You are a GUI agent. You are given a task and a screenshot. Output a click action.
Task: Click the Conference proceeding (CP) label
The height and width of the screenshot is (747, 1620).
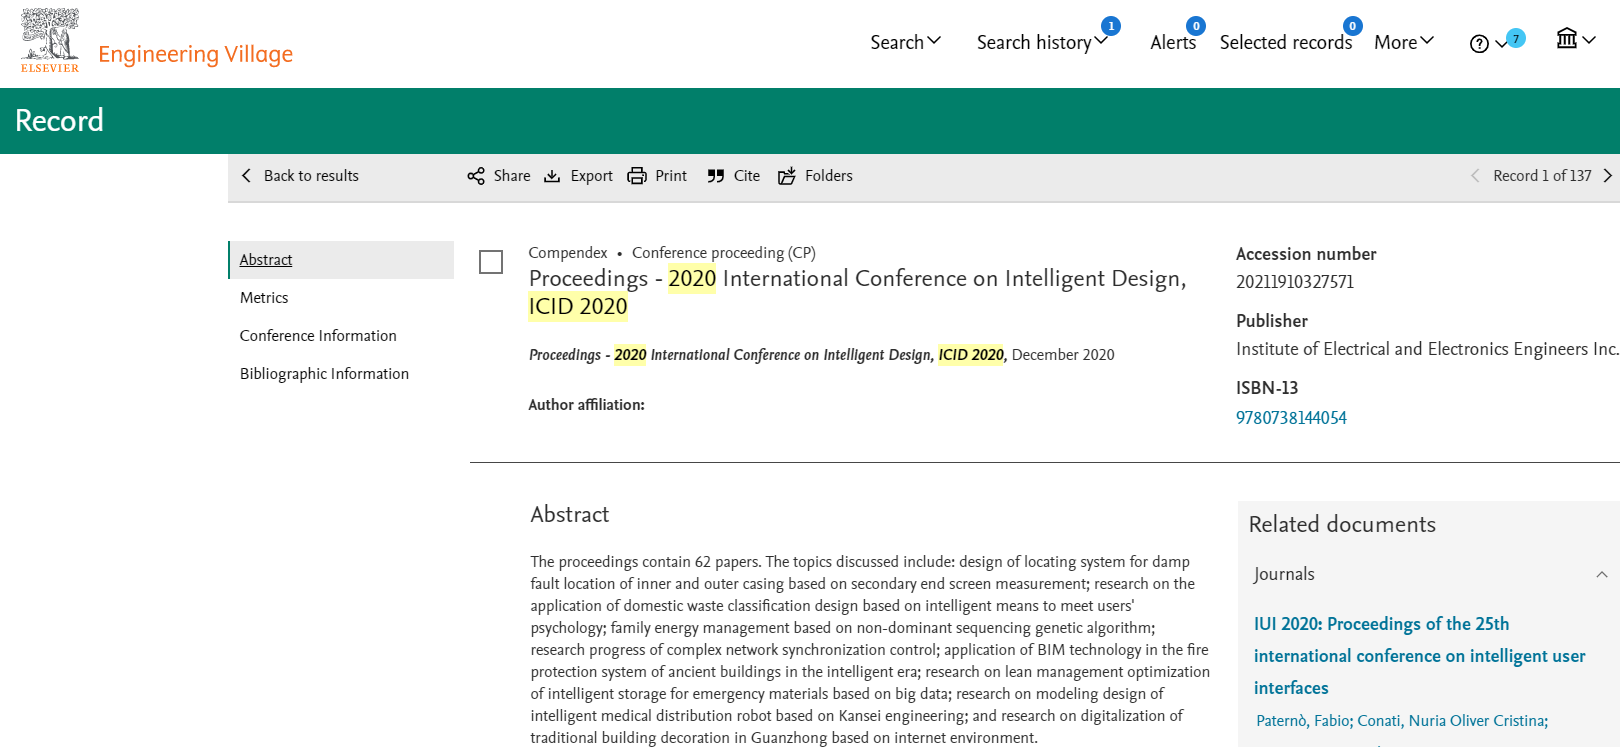click(724, 253)
